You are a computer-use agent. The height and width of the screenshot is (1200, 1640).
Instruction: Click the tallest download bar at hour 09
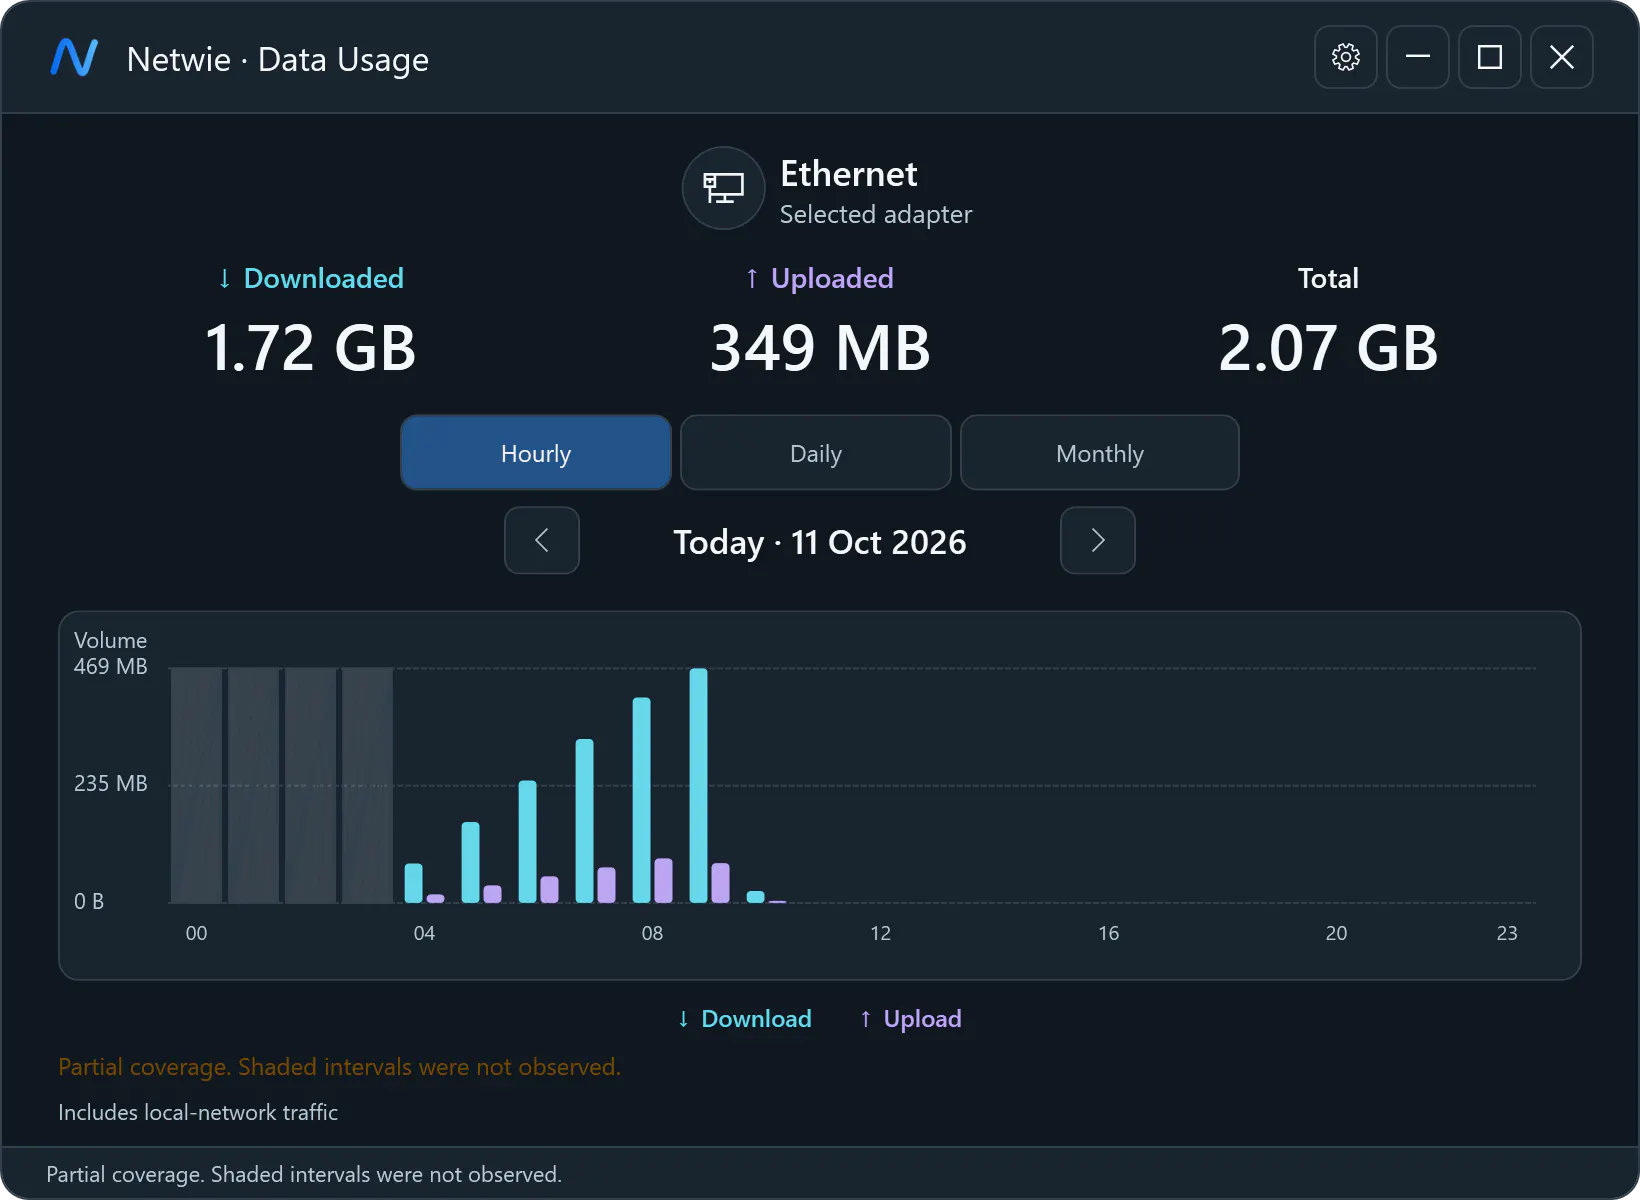pos(699,786)
